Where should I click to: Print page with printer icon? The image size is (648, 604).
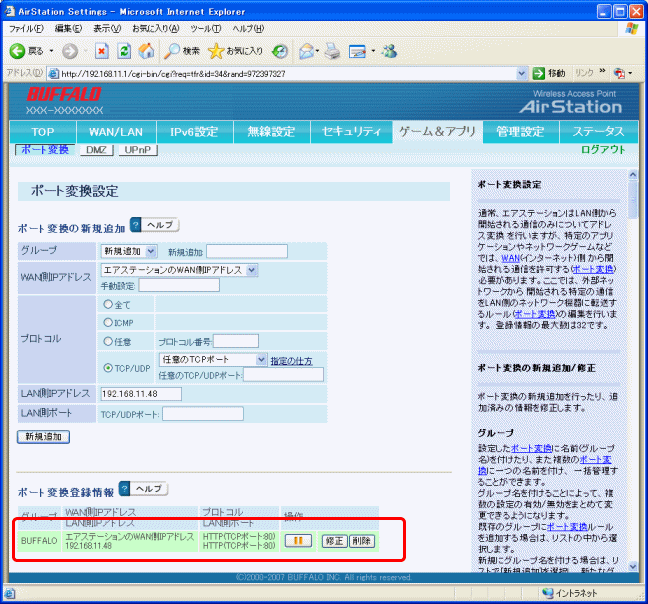pyautogui.click(x=332, y=51)
